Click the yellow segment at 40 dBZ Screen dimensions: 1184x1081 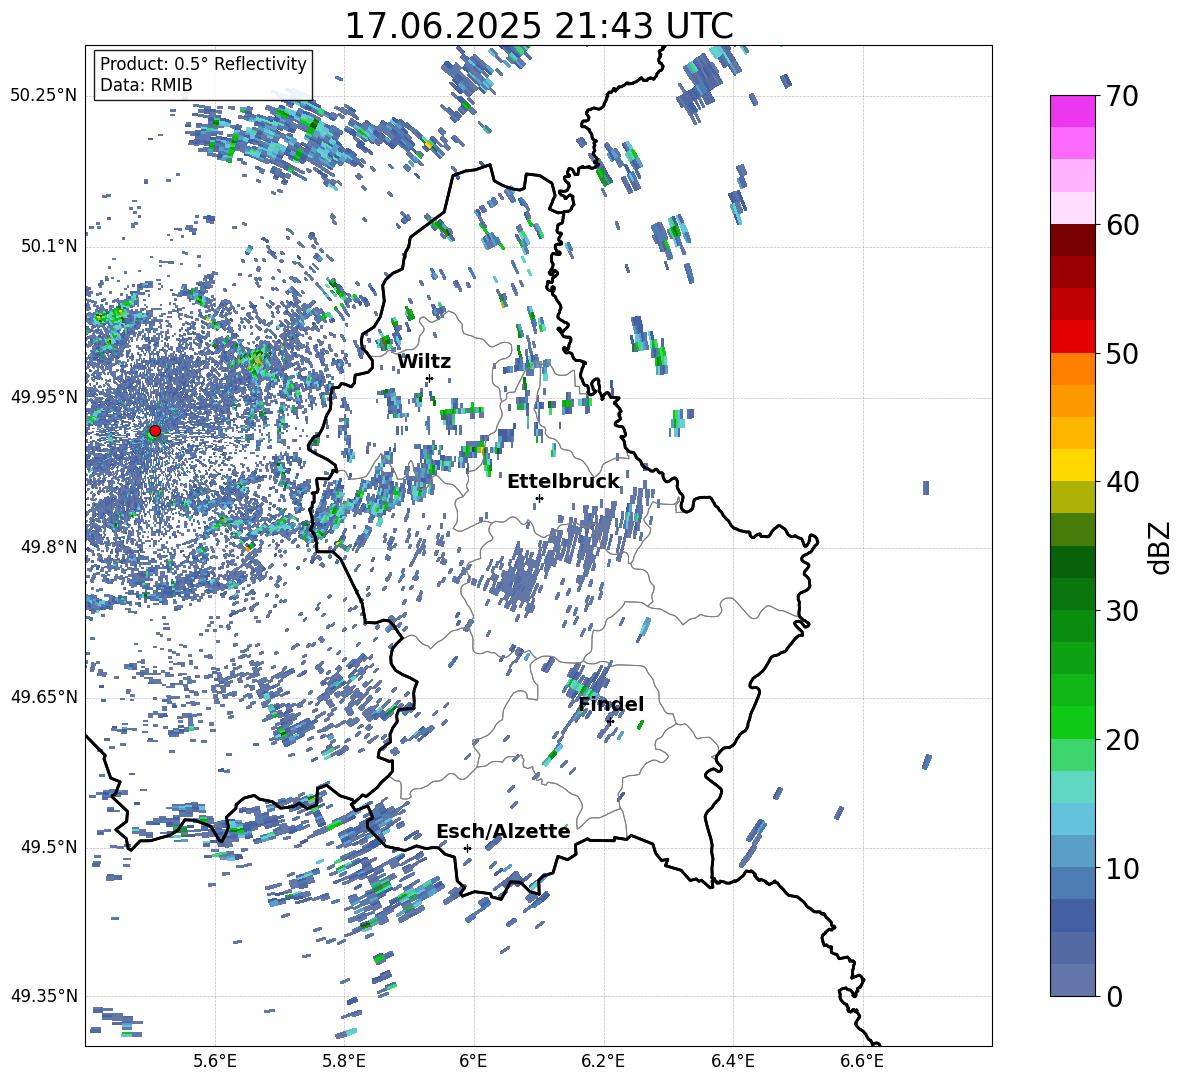click(x=1073, y=465)
